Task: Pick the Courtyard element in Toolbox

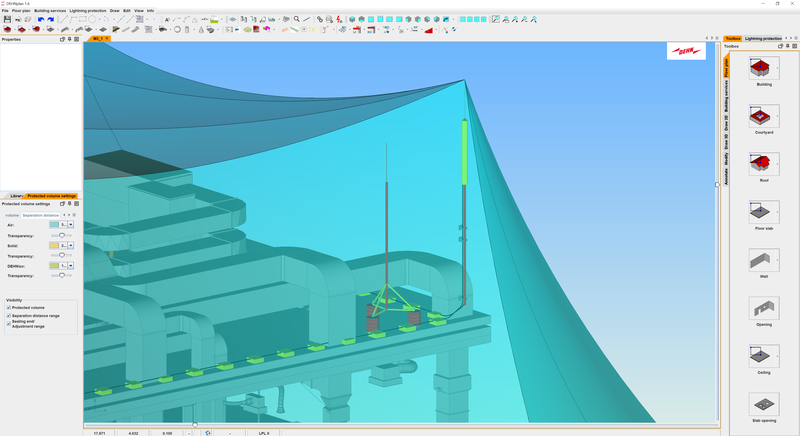Action: click(763, 116)
